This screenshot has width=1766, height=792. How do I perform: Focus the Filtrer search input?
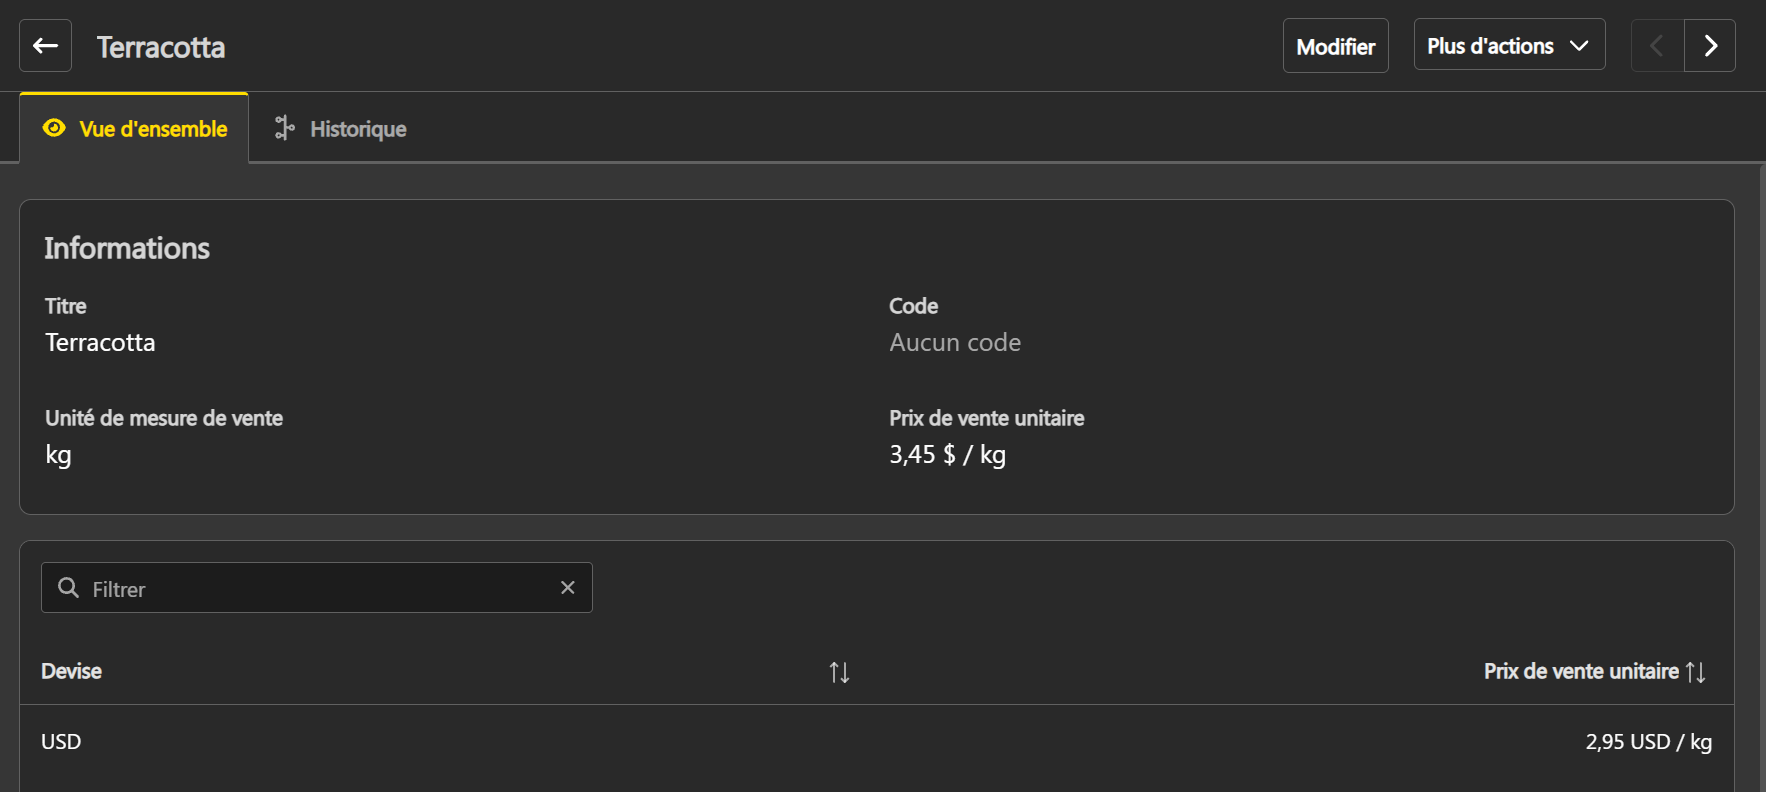[x=320, y=589]
